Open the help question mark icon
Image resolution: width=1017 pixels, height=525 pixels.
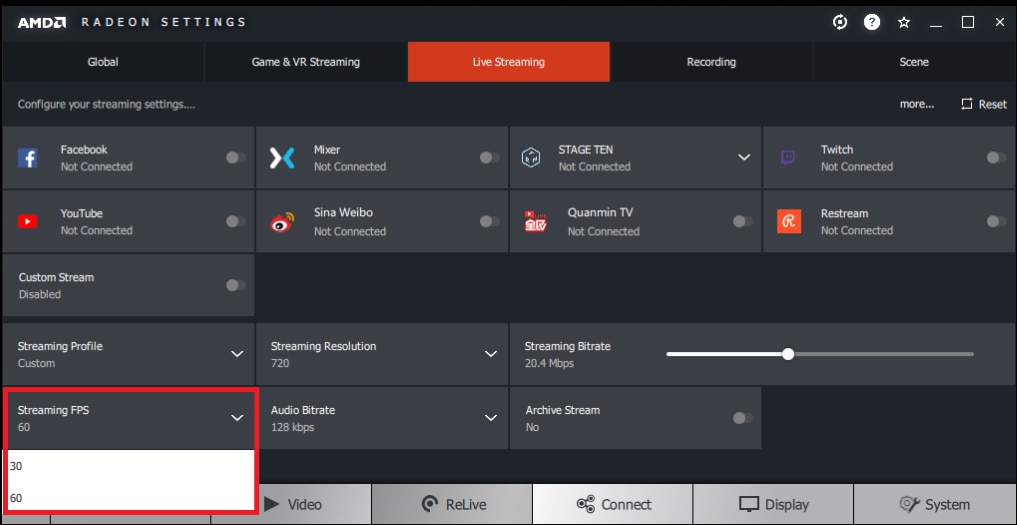click(x=872, y=22)
